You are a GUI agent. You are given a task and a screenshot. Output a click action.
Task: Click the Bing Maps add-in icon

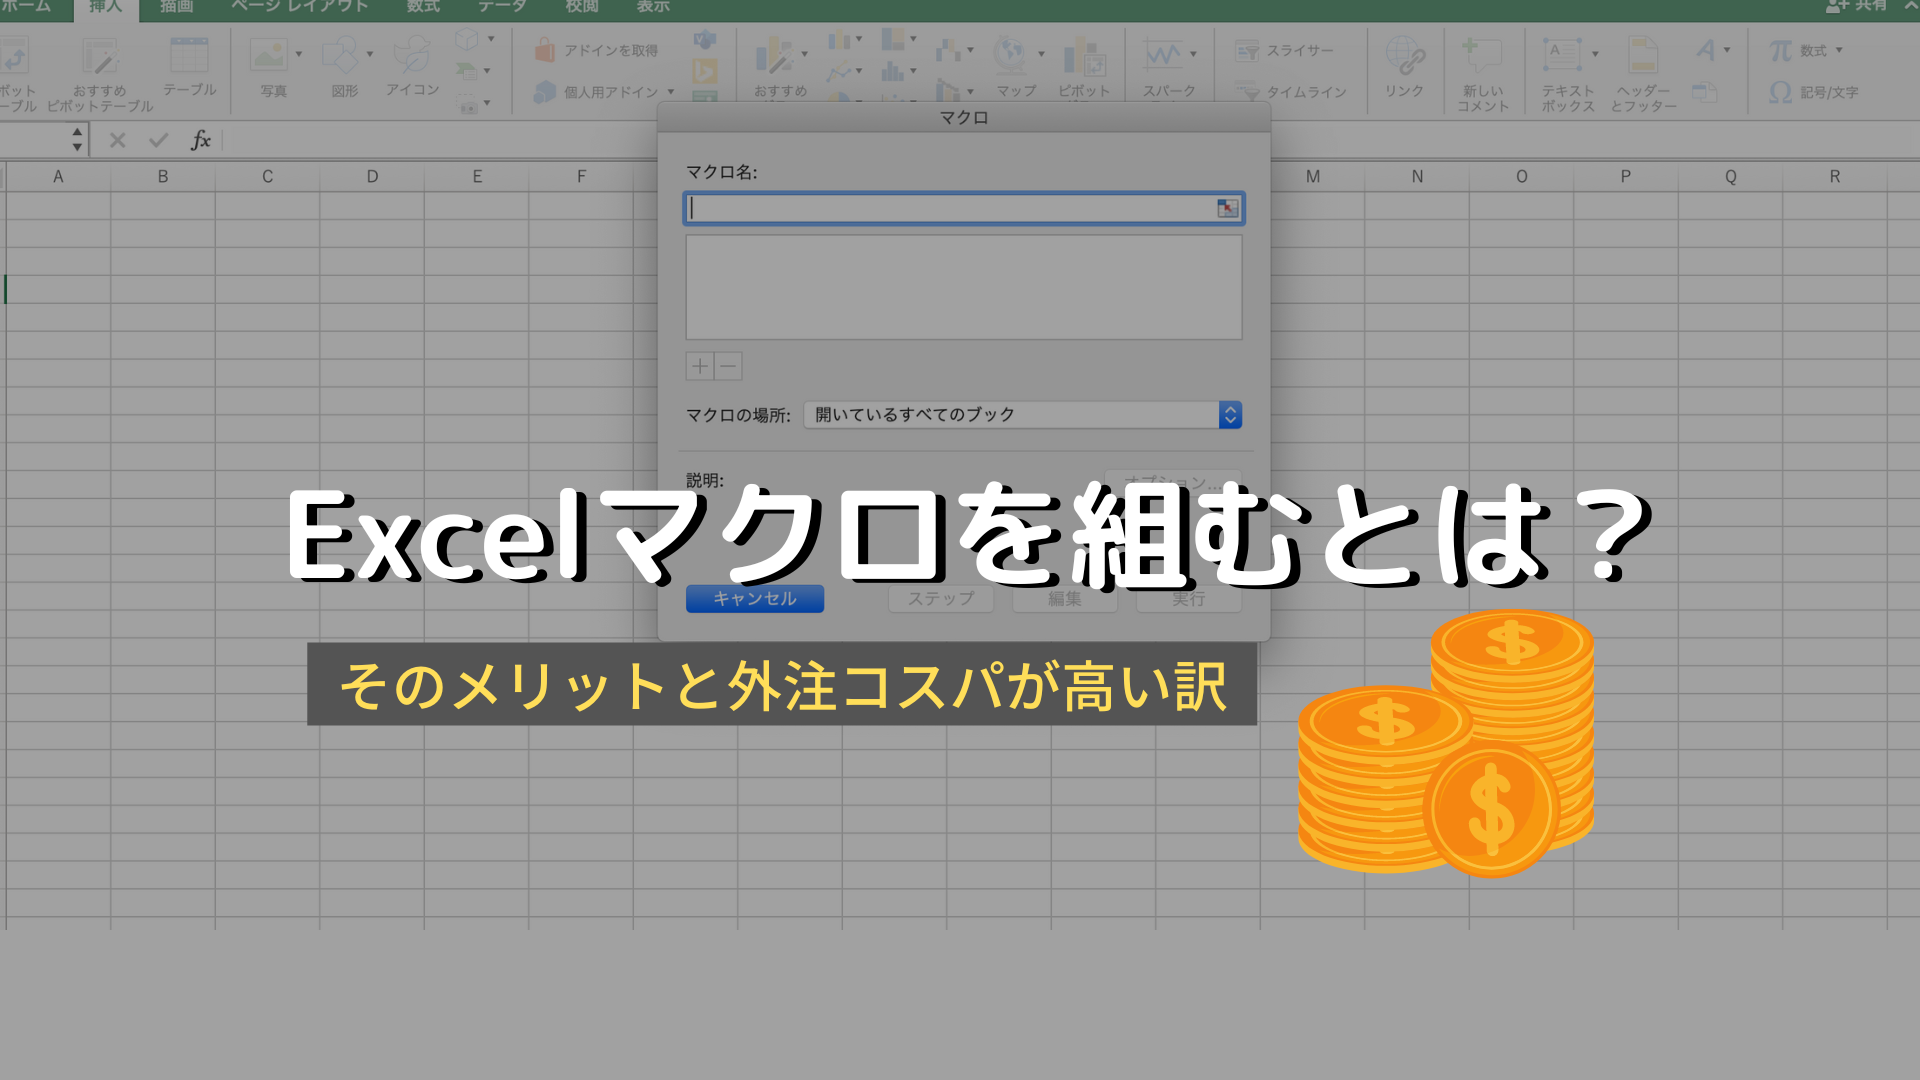coord(705,71)
